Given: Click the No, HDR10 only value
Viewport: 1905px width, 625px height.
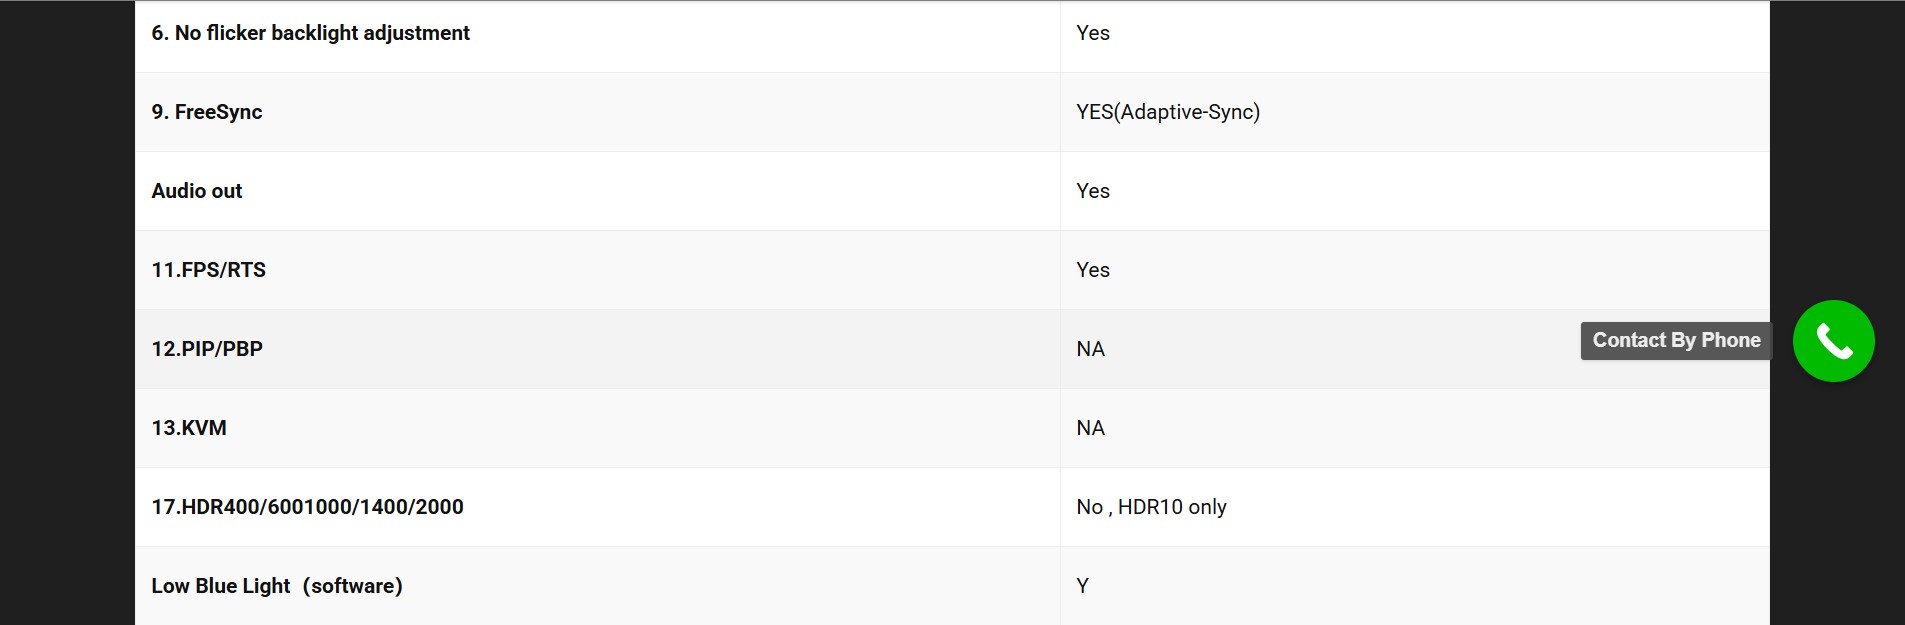Looking at the screenshot, I should click(1151, 507).
